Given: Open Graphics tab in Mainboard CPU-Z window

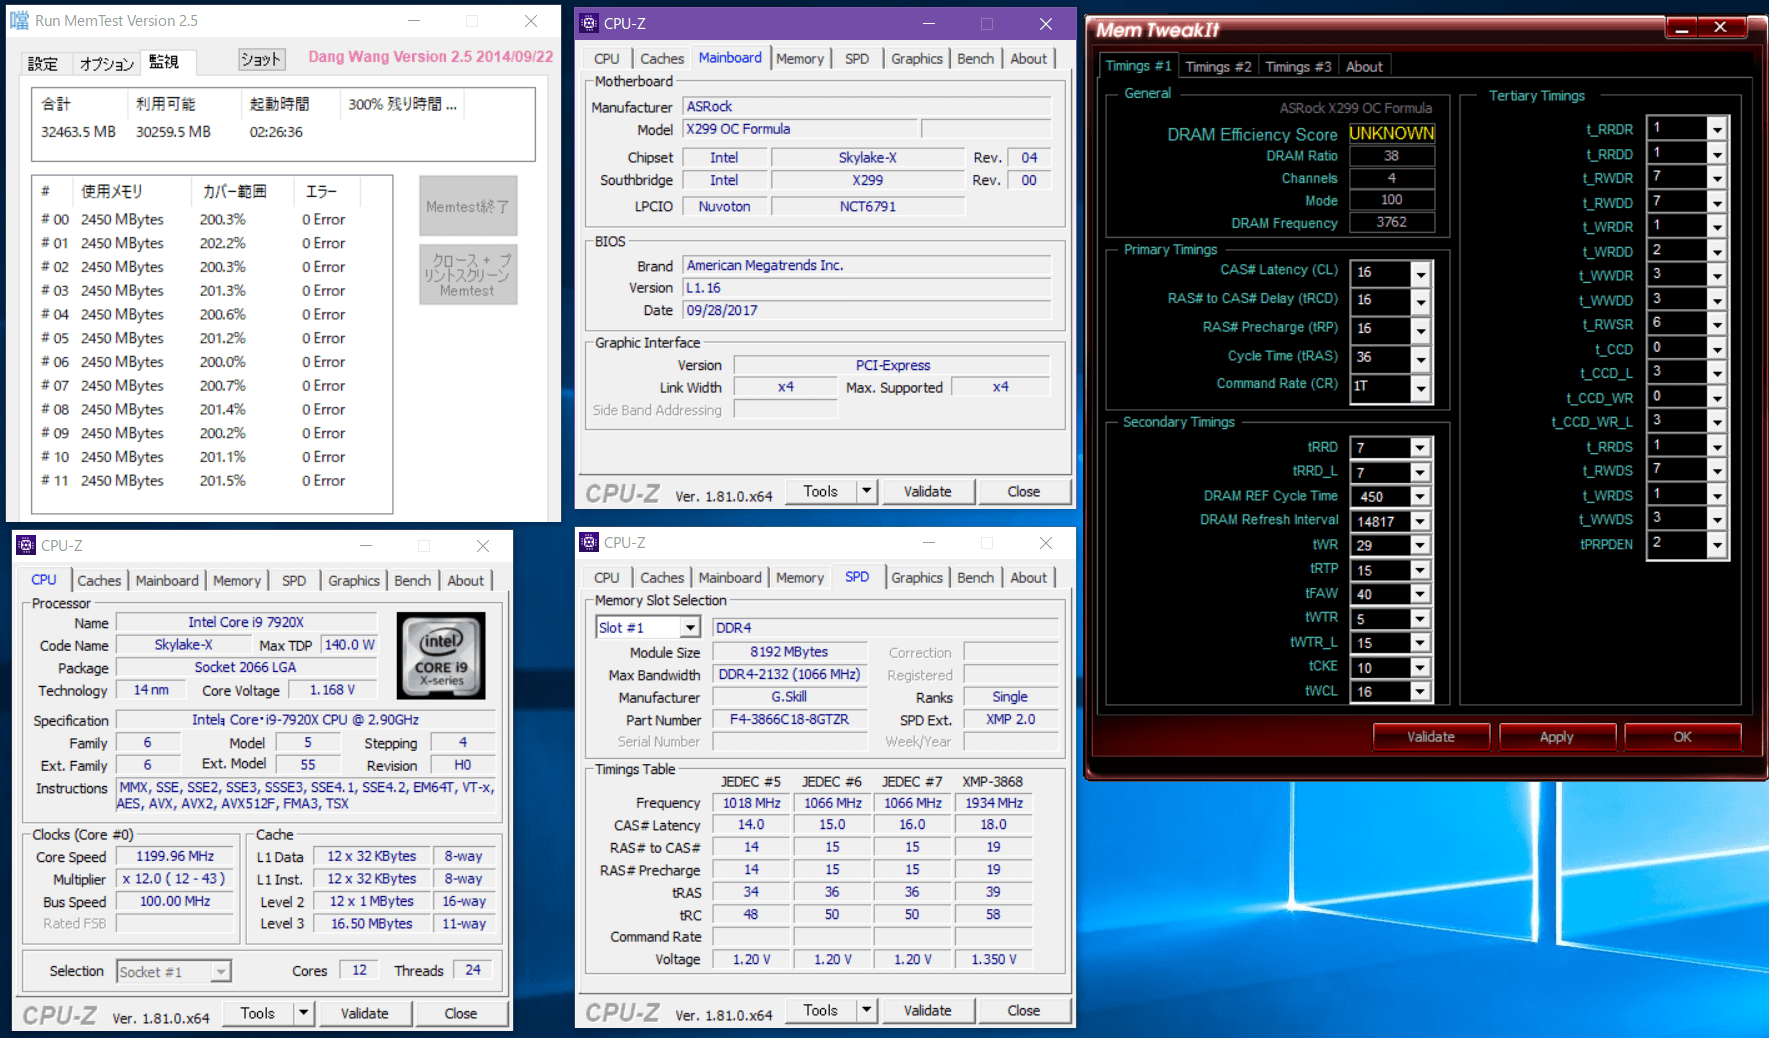Looking at the screenshot, I should (917, 59).
